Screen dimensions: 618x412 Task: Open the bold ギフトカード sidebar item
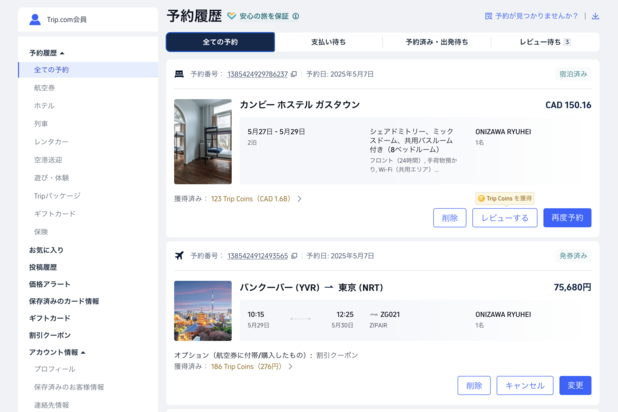pos(49,318)
